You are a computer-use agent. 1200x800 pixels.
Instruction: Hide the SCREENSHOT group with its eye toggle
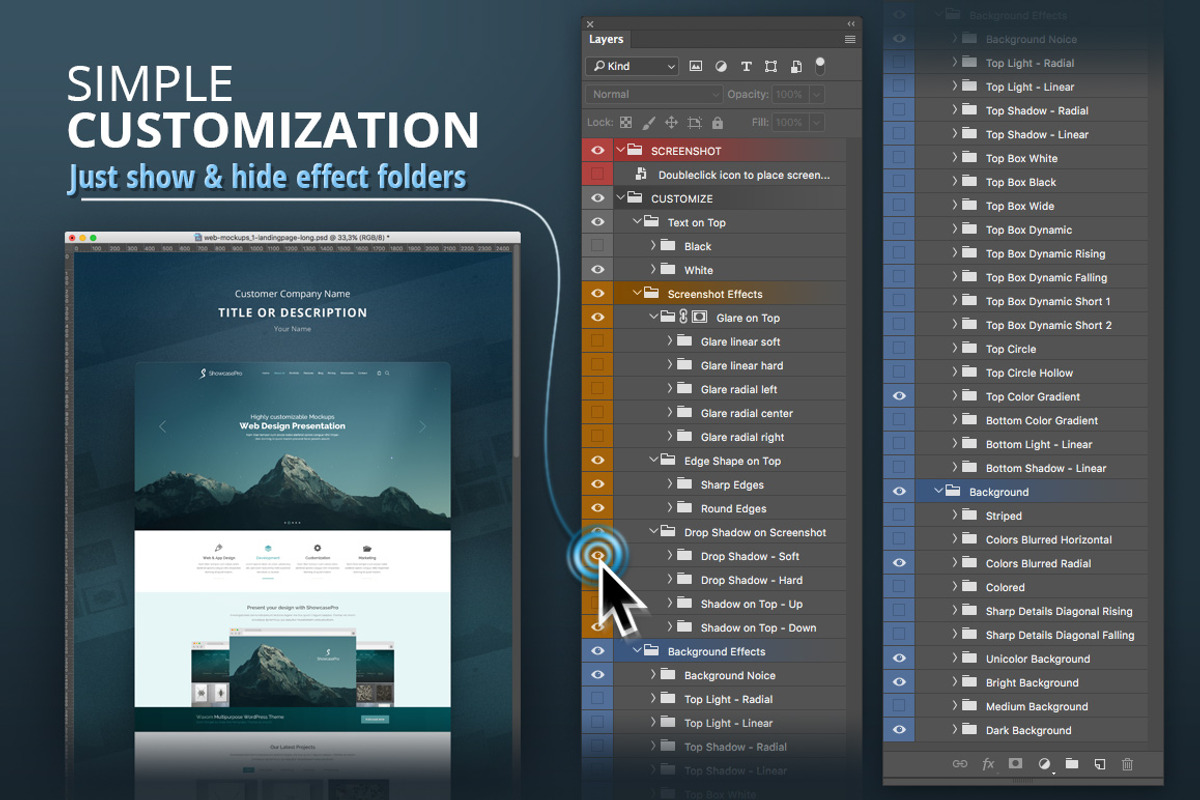click(x=597, y=149)
